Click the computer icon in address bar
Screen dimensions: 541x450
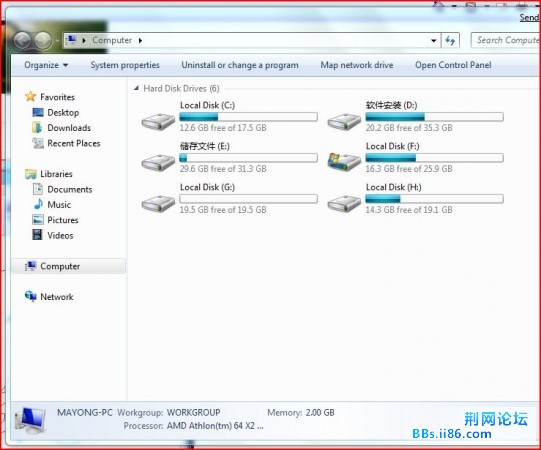[x=71, y=40]
